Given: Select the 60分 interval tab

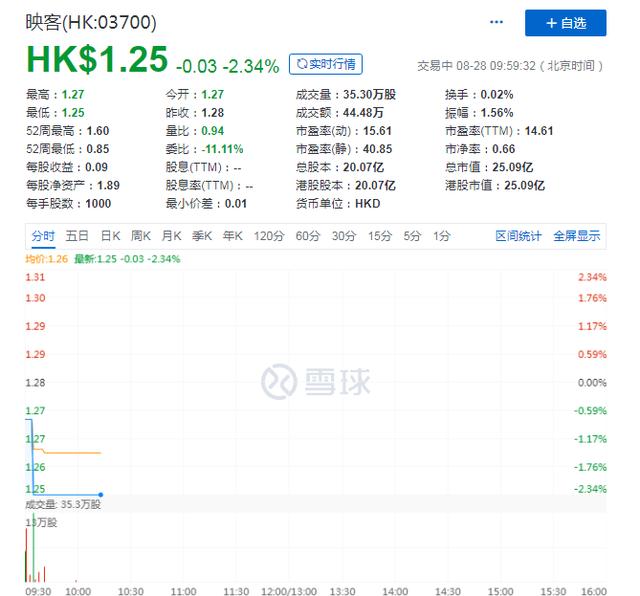Looking at the screenshot, I should [308, 236].
